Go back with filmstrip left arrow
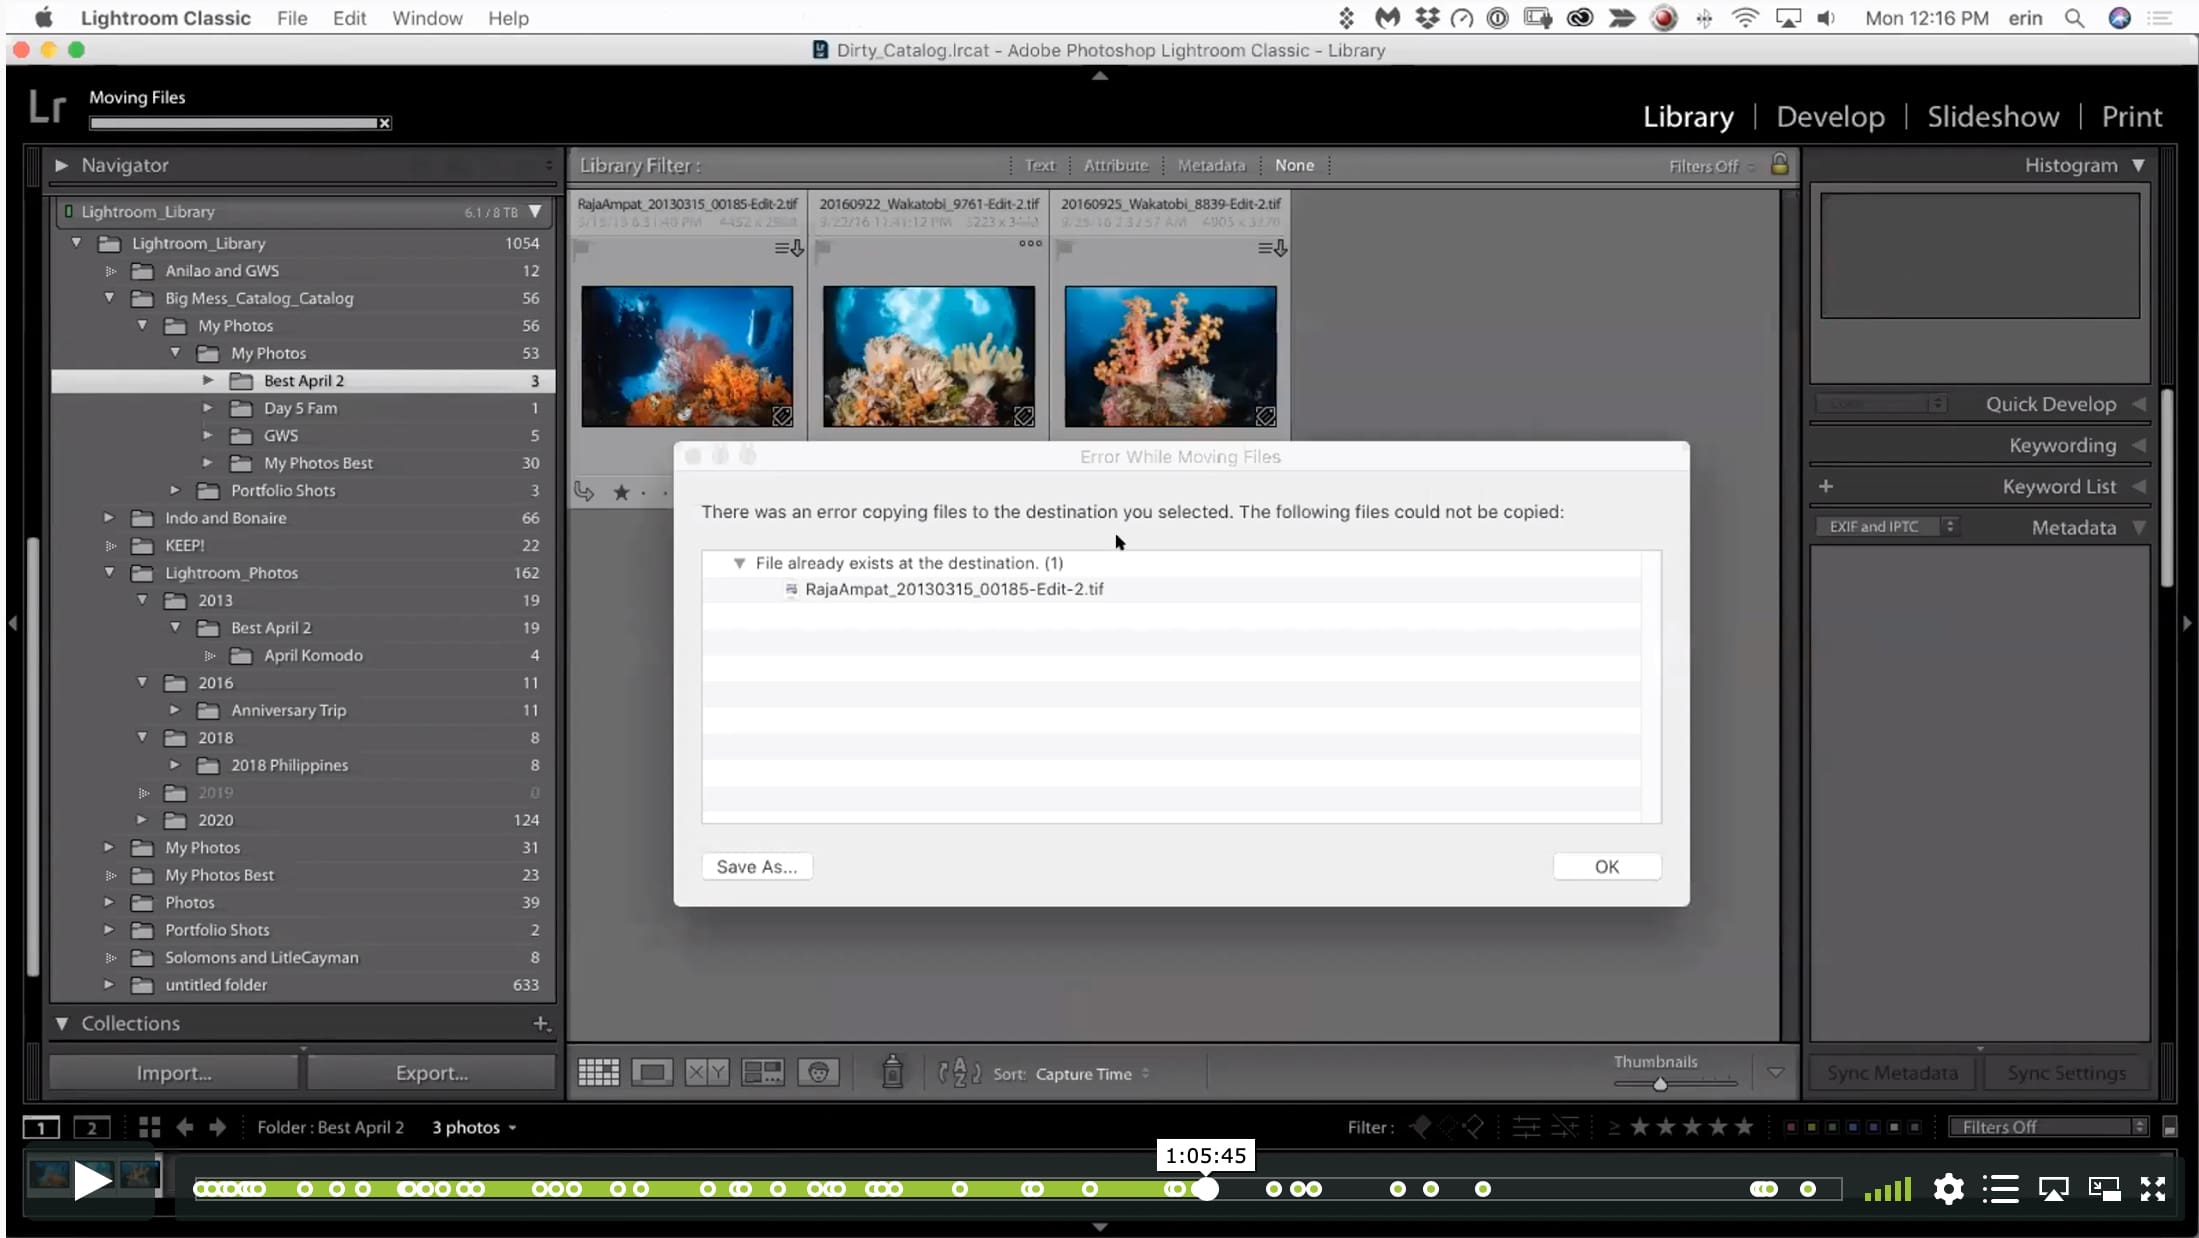 (185, 1127)
